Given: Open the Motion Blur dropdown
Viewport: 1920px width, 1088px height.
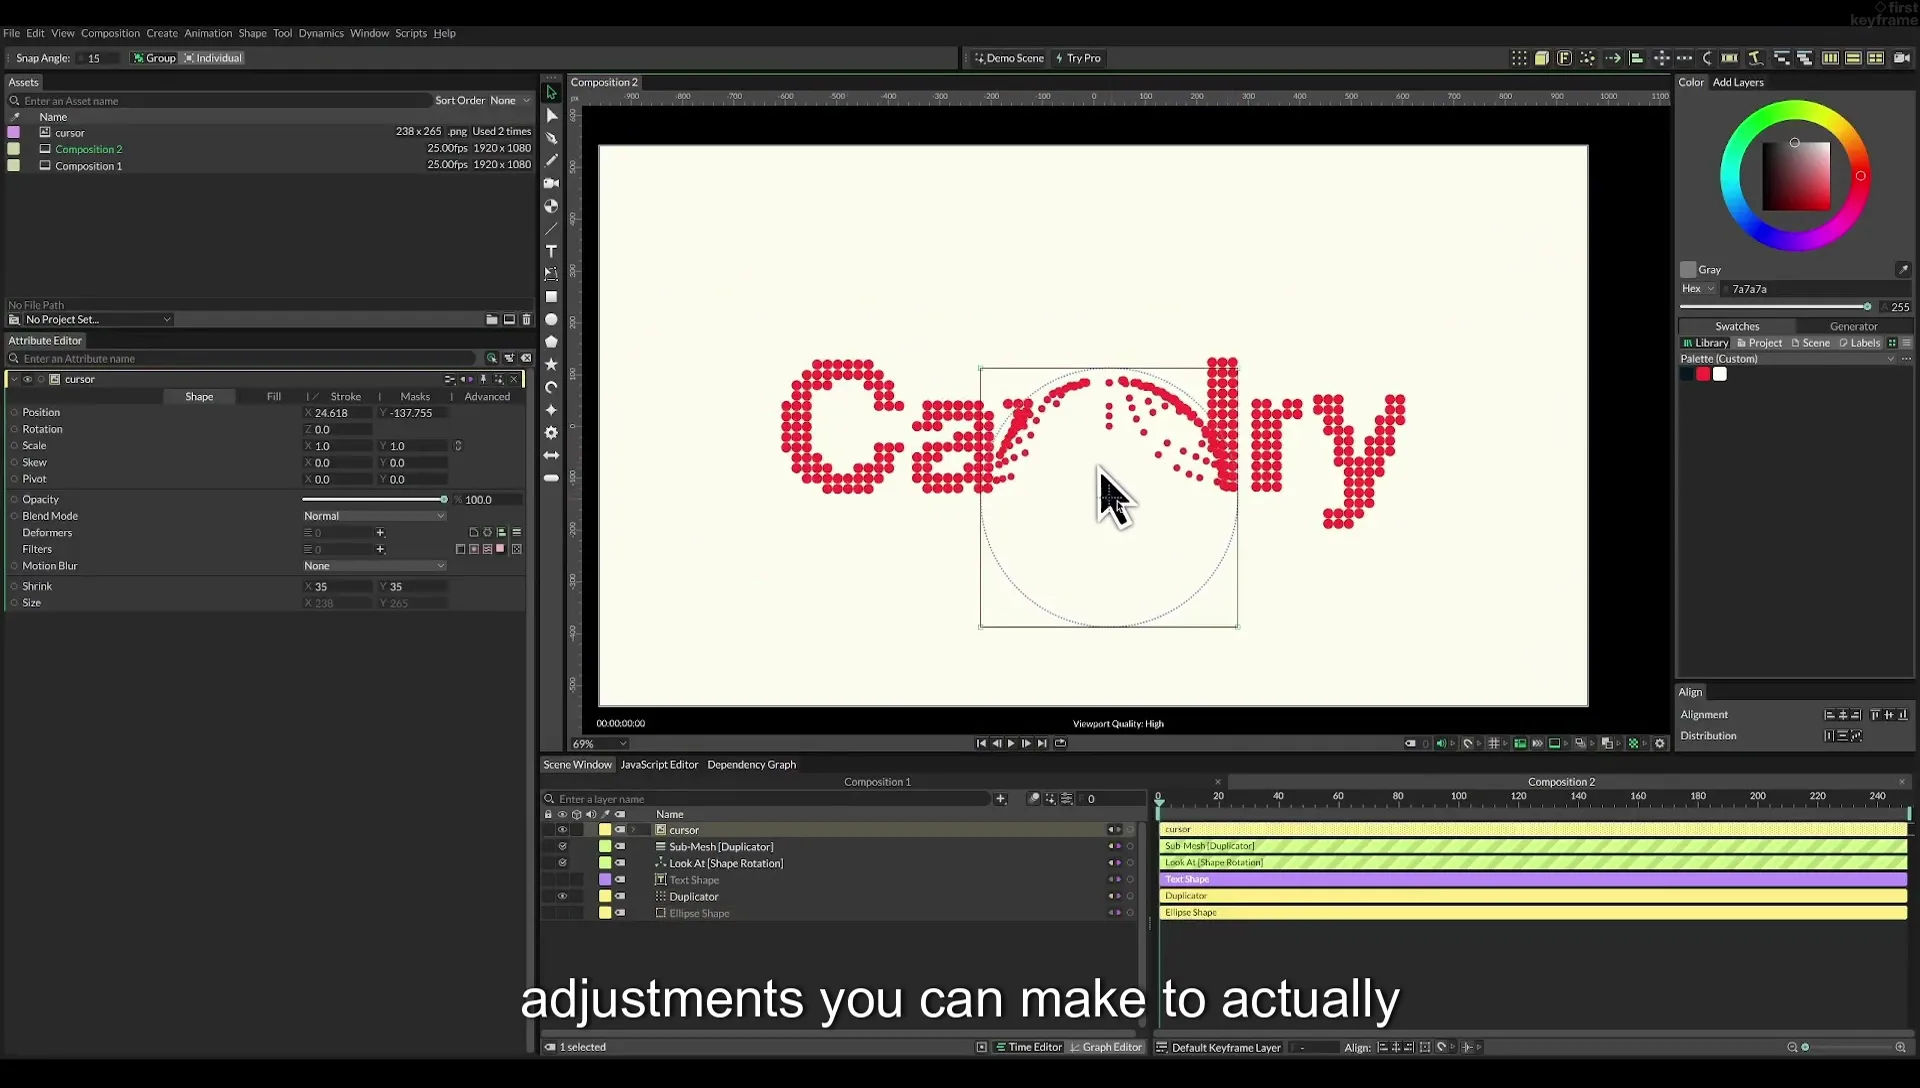Looking at the screenshot, I should click(x=374, y=567).
